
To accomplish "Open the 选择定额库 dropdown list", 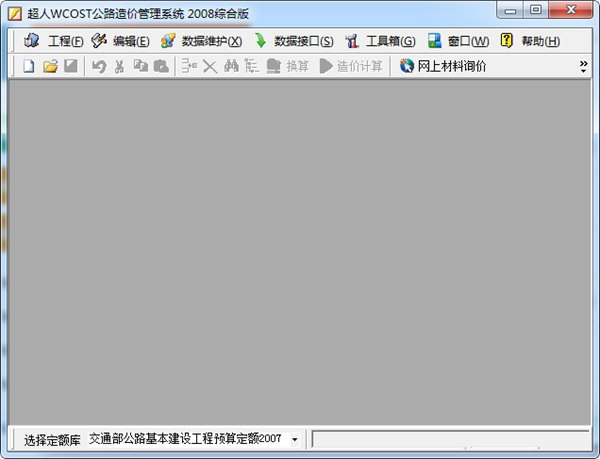I will [x=295, y=439].
